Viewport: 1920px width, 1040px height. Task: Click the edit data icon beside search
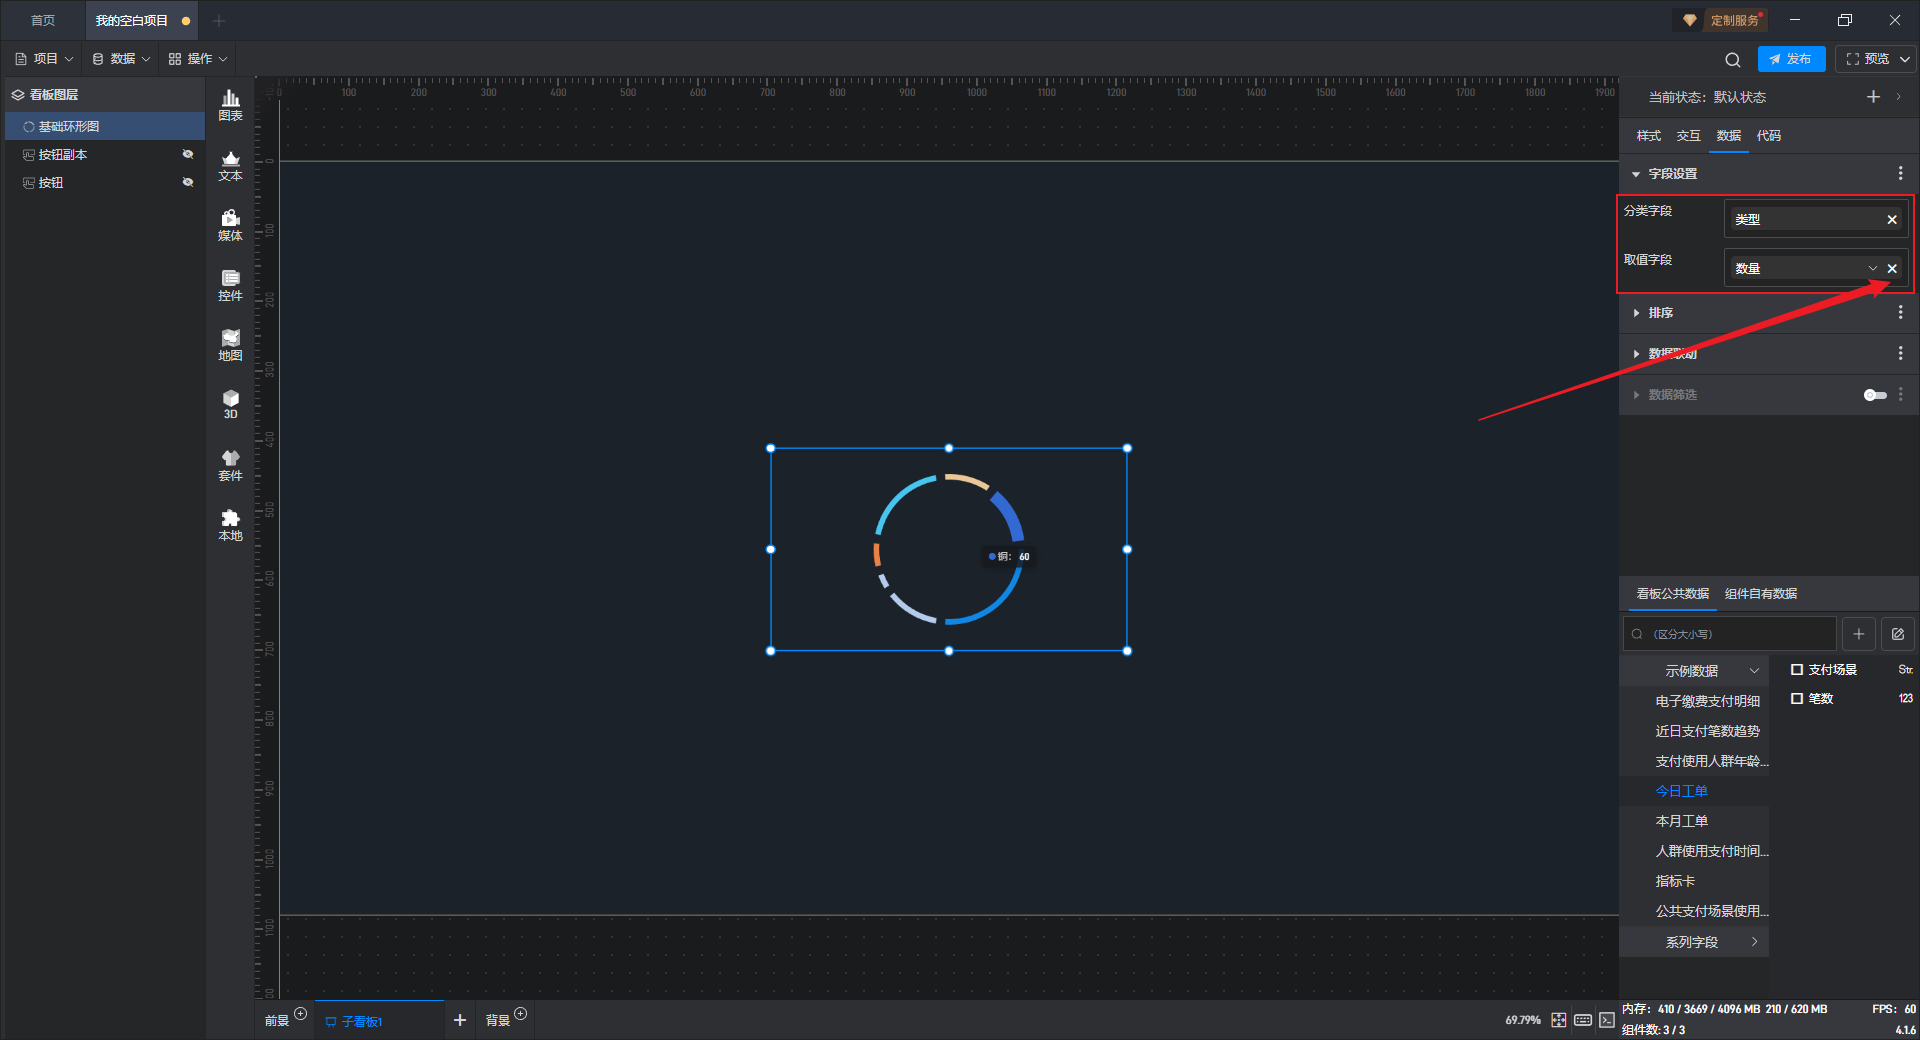pos(1897,634)
